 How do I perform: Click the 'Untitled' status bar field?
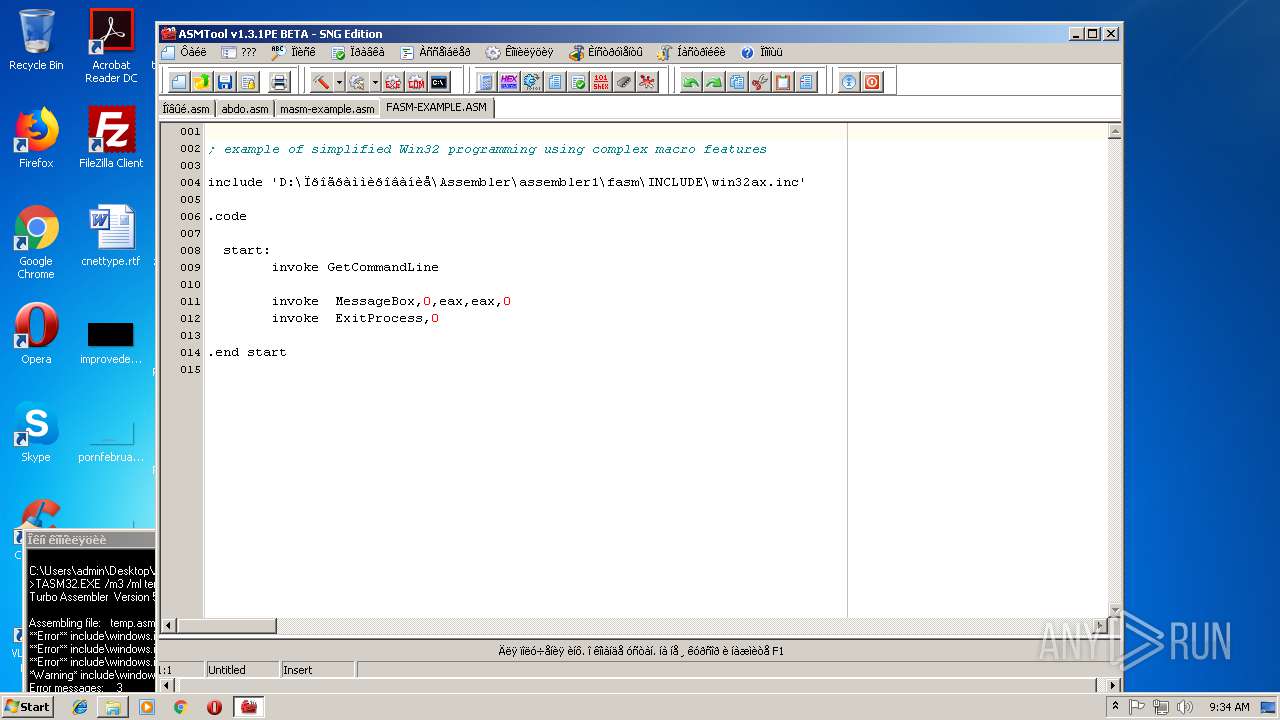[241, 670]
